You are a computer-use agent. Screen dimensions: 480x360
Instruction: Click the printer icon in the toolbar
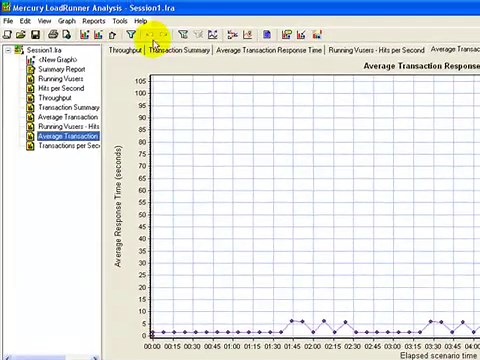pos(53,34)
